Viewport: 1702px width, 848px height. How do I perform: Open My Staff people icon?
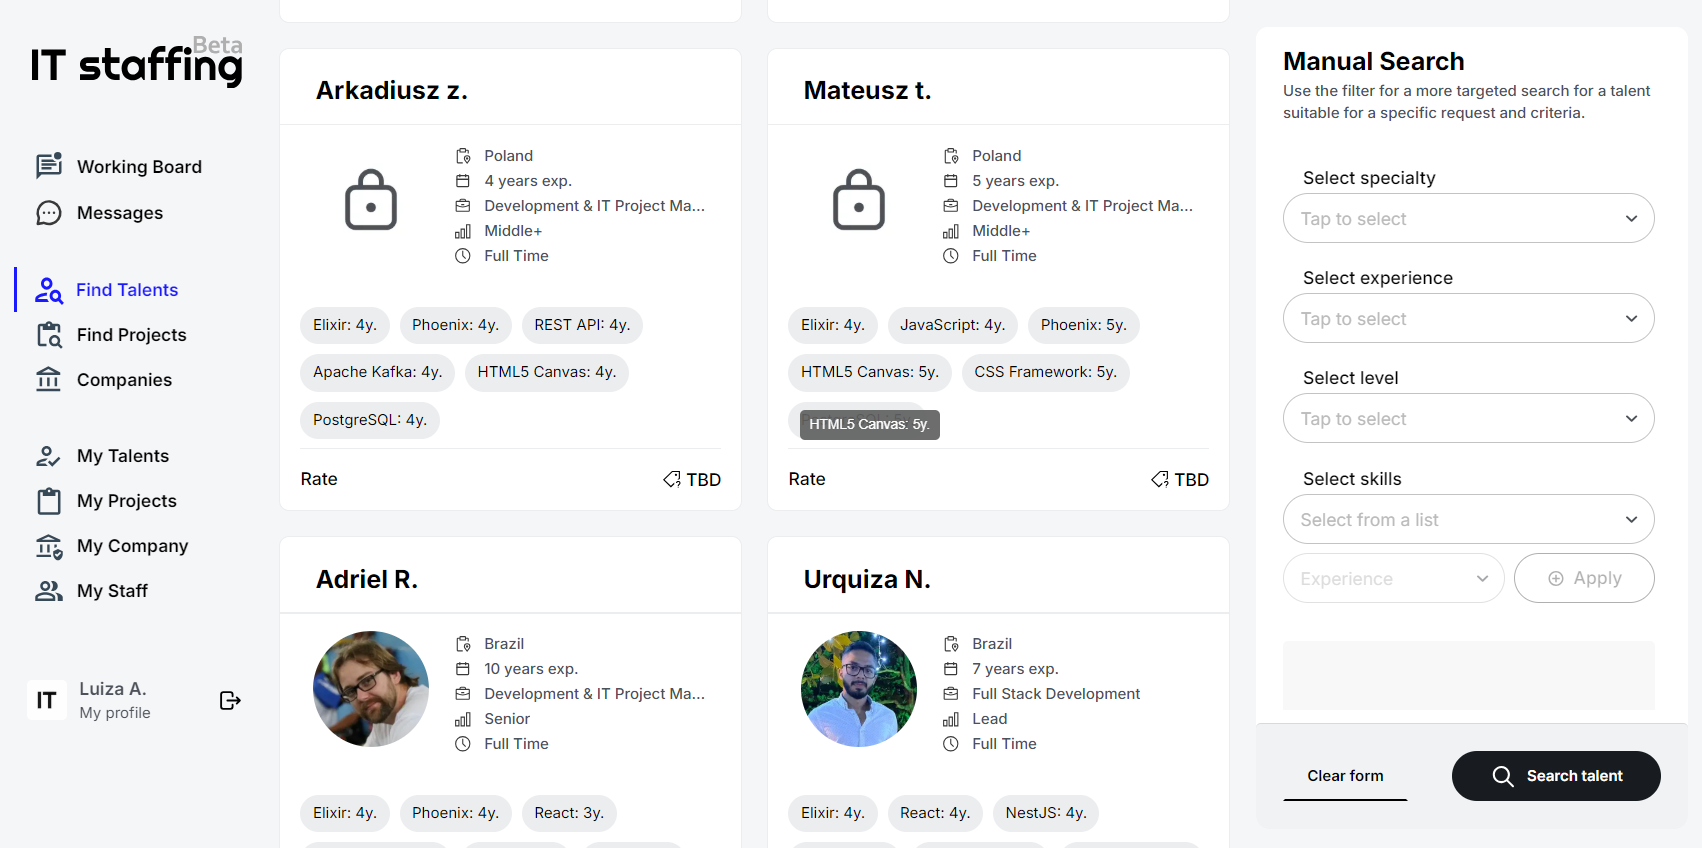(49, 591)
